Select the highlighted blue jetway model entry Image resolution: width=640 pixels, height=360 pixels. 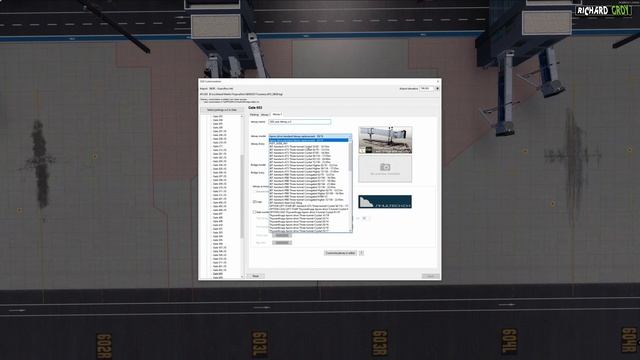(309, 140)
